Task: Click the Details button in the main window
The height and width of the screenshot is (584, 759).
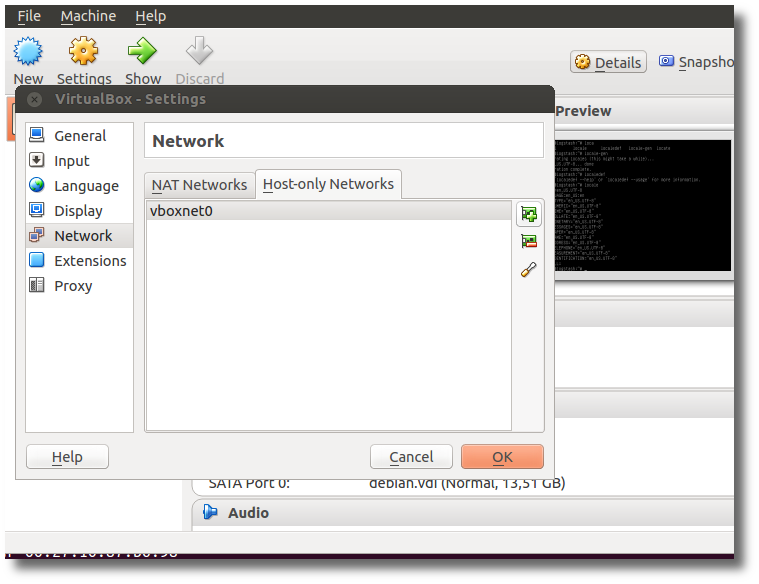Action: 608,62
